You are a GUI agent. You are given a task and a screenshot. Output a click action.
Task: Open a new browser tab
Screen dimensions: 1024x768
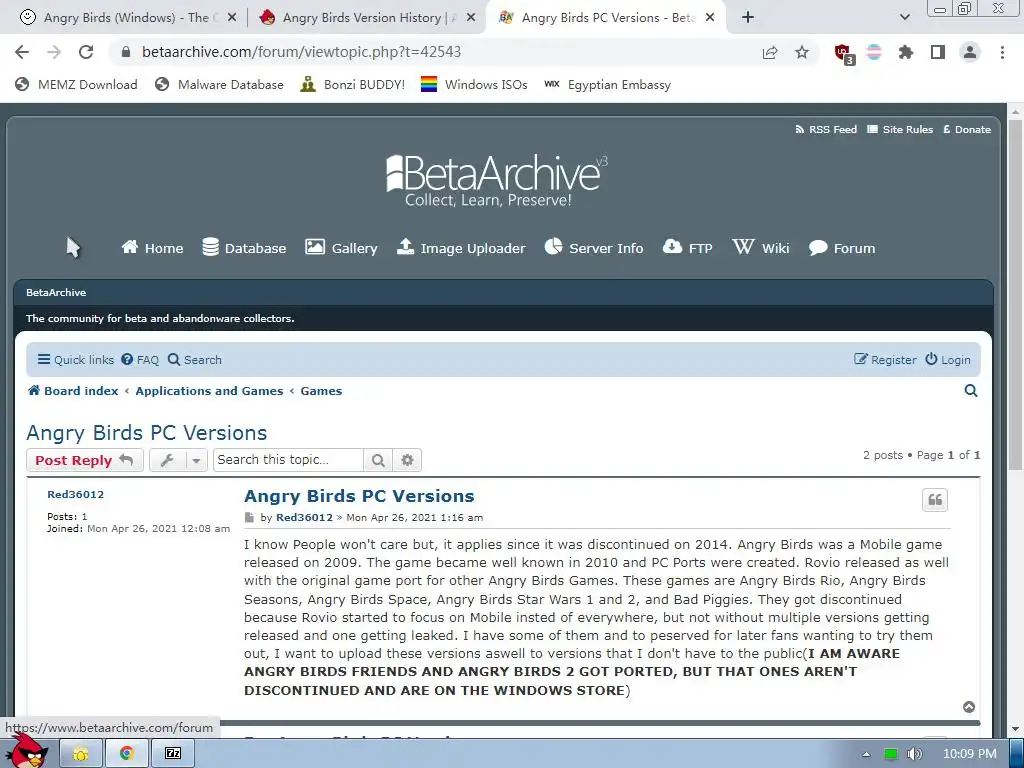[x=748, y=18]
